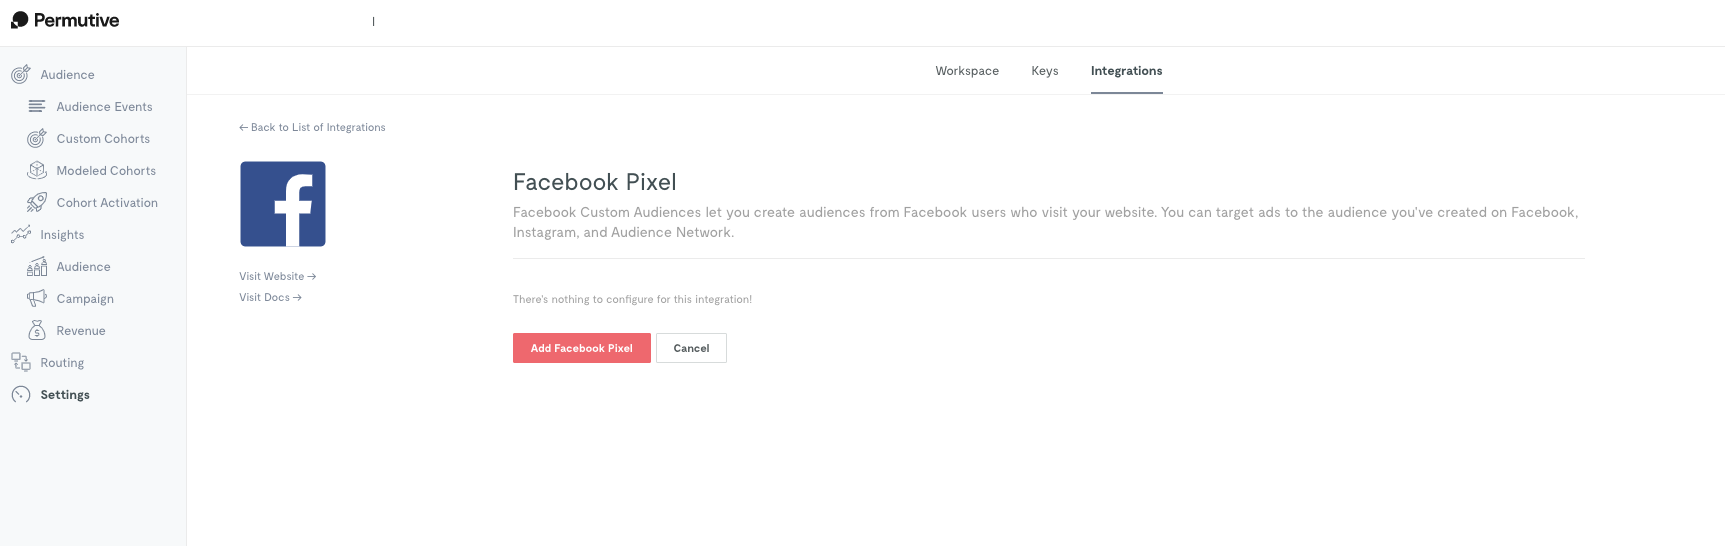The image size is (1725, 546).
Task: Open Insights chart icon
Action: click(20, 234)
